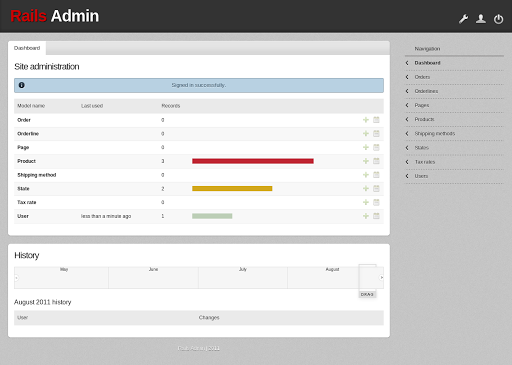The image size is (512, 365).
Task: Open the Product model link
Action: pyautogui.click(x=27, y=161)
